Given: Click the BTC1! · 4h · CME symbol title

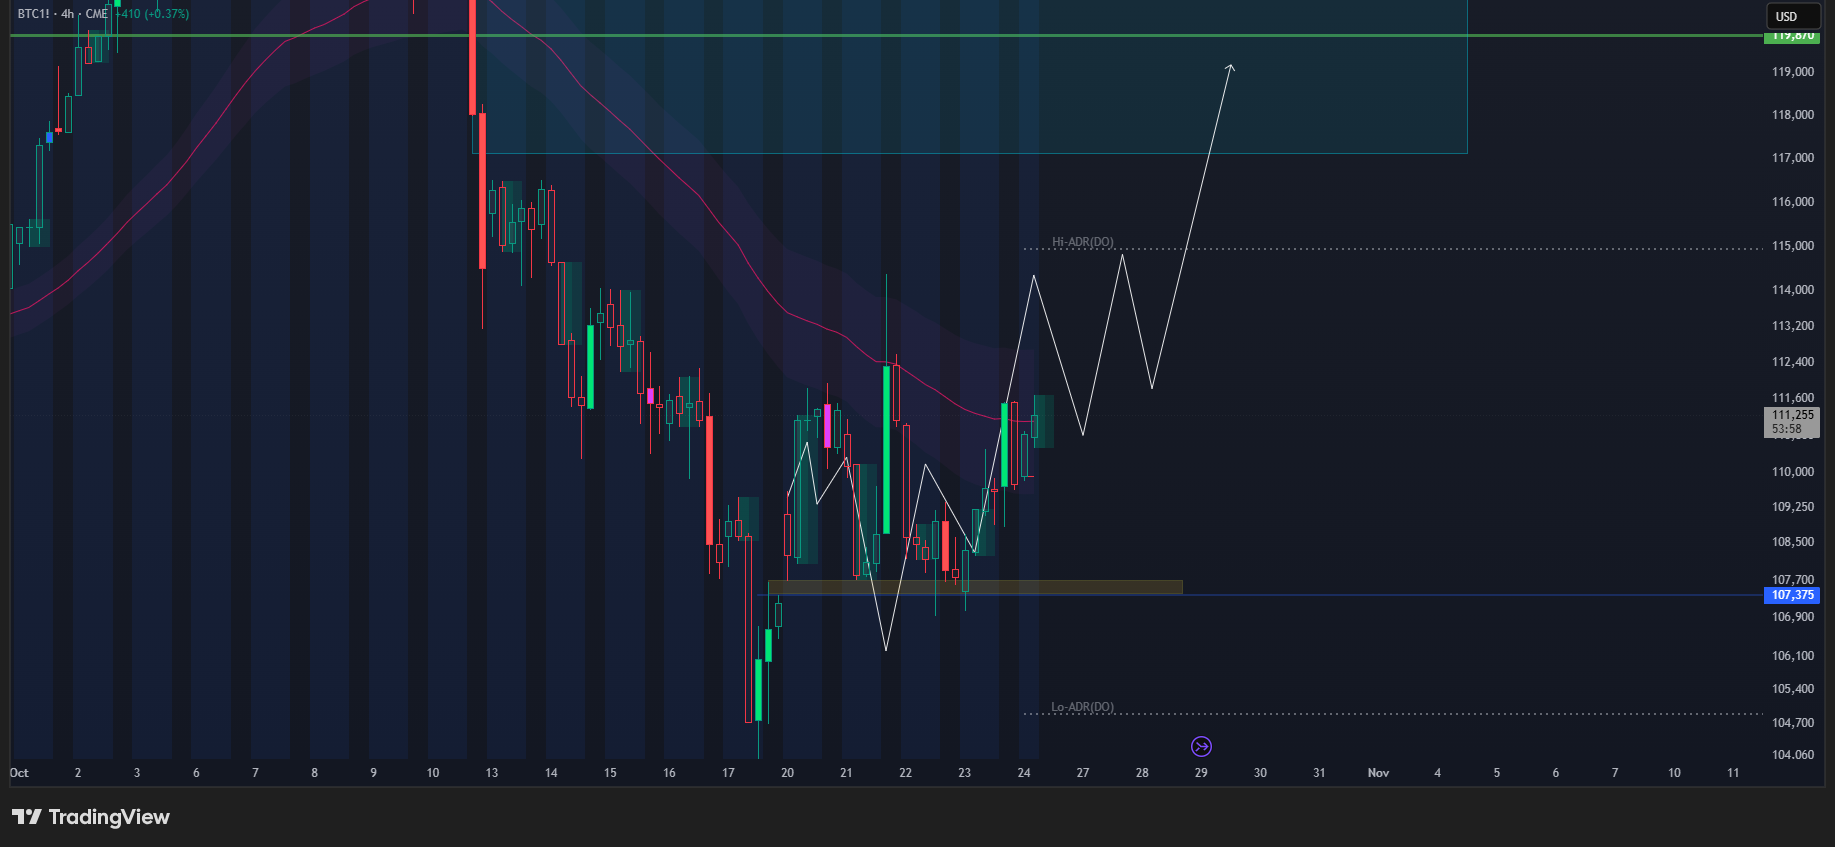Looking at the screenshot, I should [x=62, y=14].
